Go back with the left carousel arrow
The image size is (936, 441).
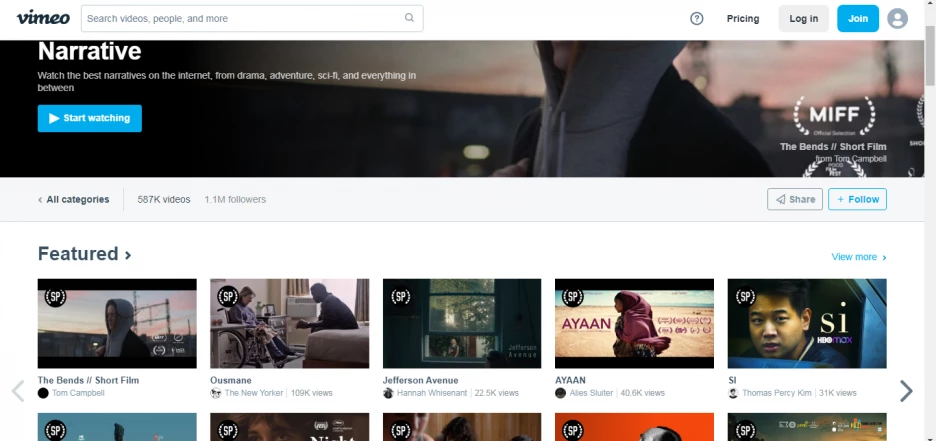(x=17, y=390)
